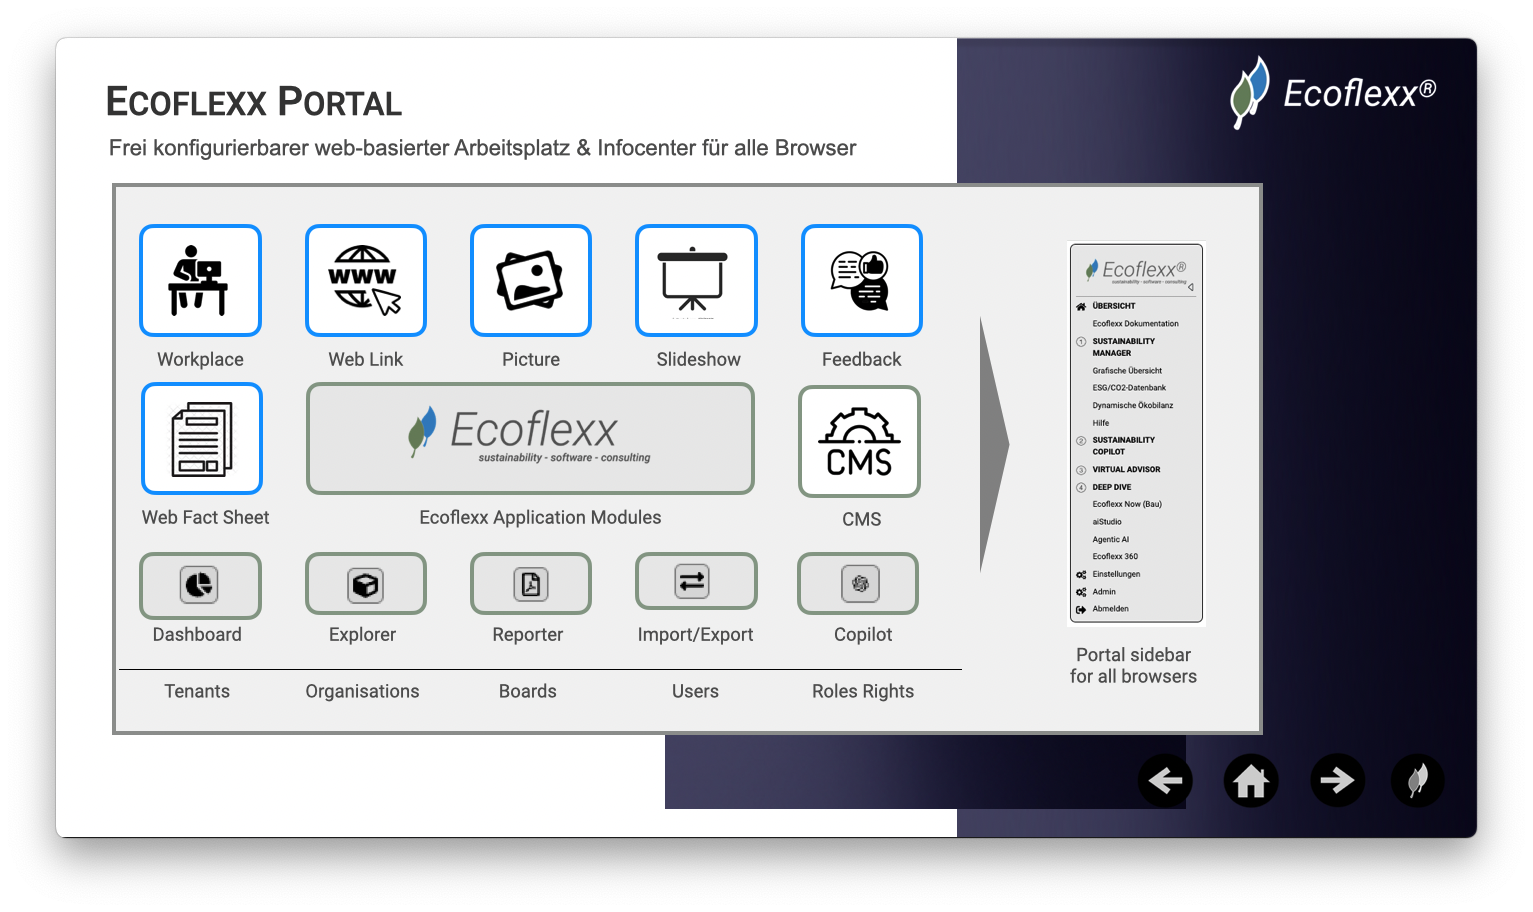Click Hilfe in the sidebar

[x=1101, y=423]
